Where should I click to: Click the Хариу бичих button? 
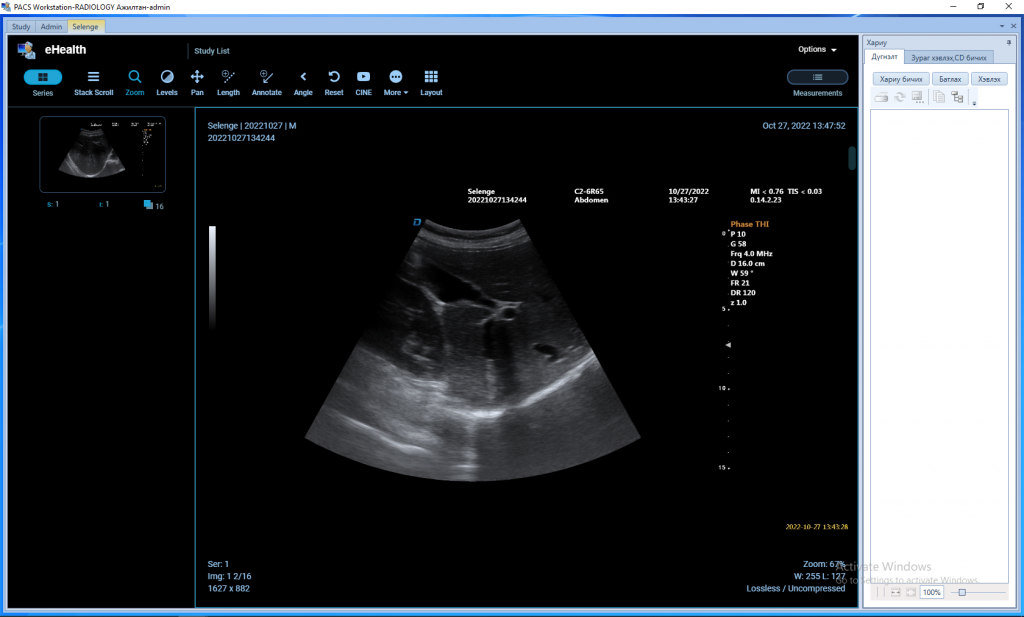901,79
